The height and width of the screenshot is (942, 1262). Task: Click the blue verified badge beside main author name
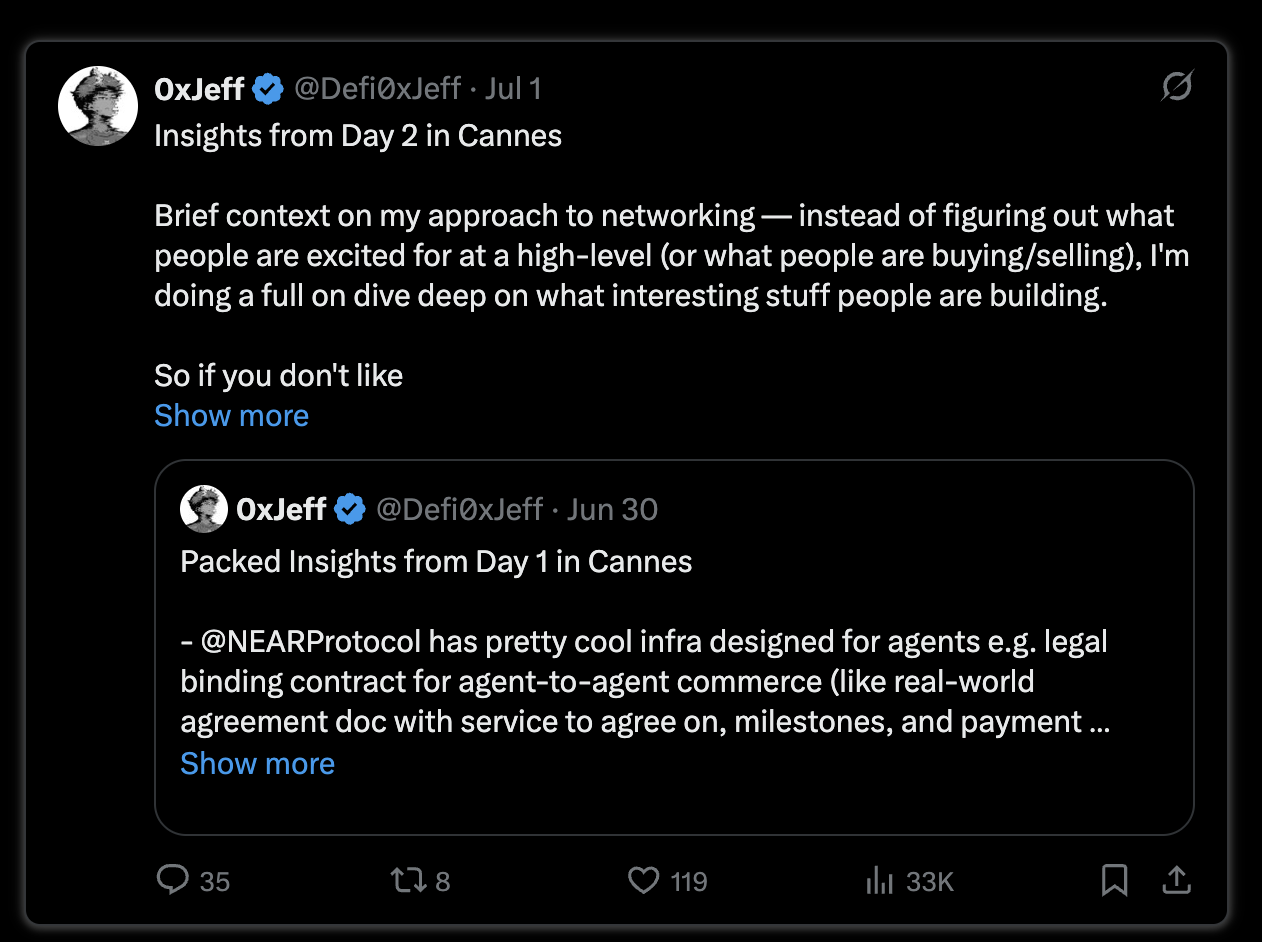tap(267, 89)
